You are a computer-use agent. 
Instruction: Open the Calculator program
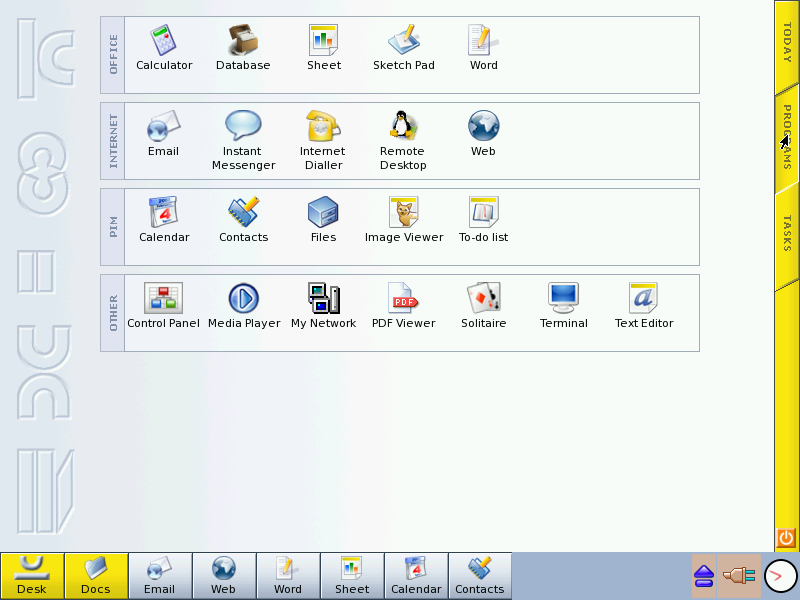pos(164,47)
